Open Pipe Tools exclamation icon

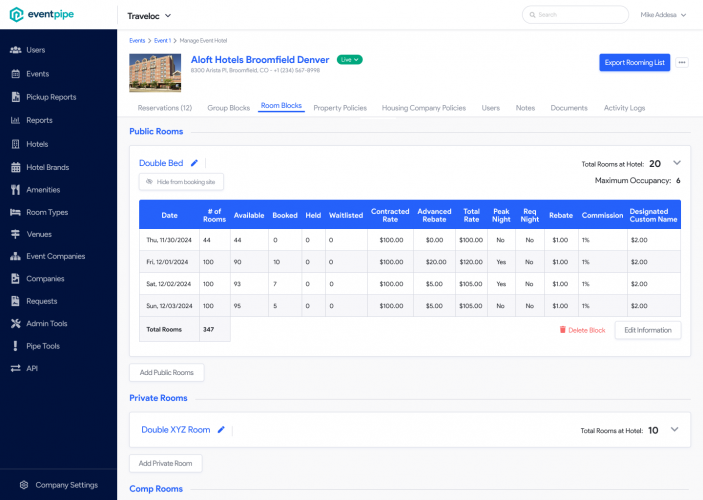pyautogui.click(x=16, y=346)
